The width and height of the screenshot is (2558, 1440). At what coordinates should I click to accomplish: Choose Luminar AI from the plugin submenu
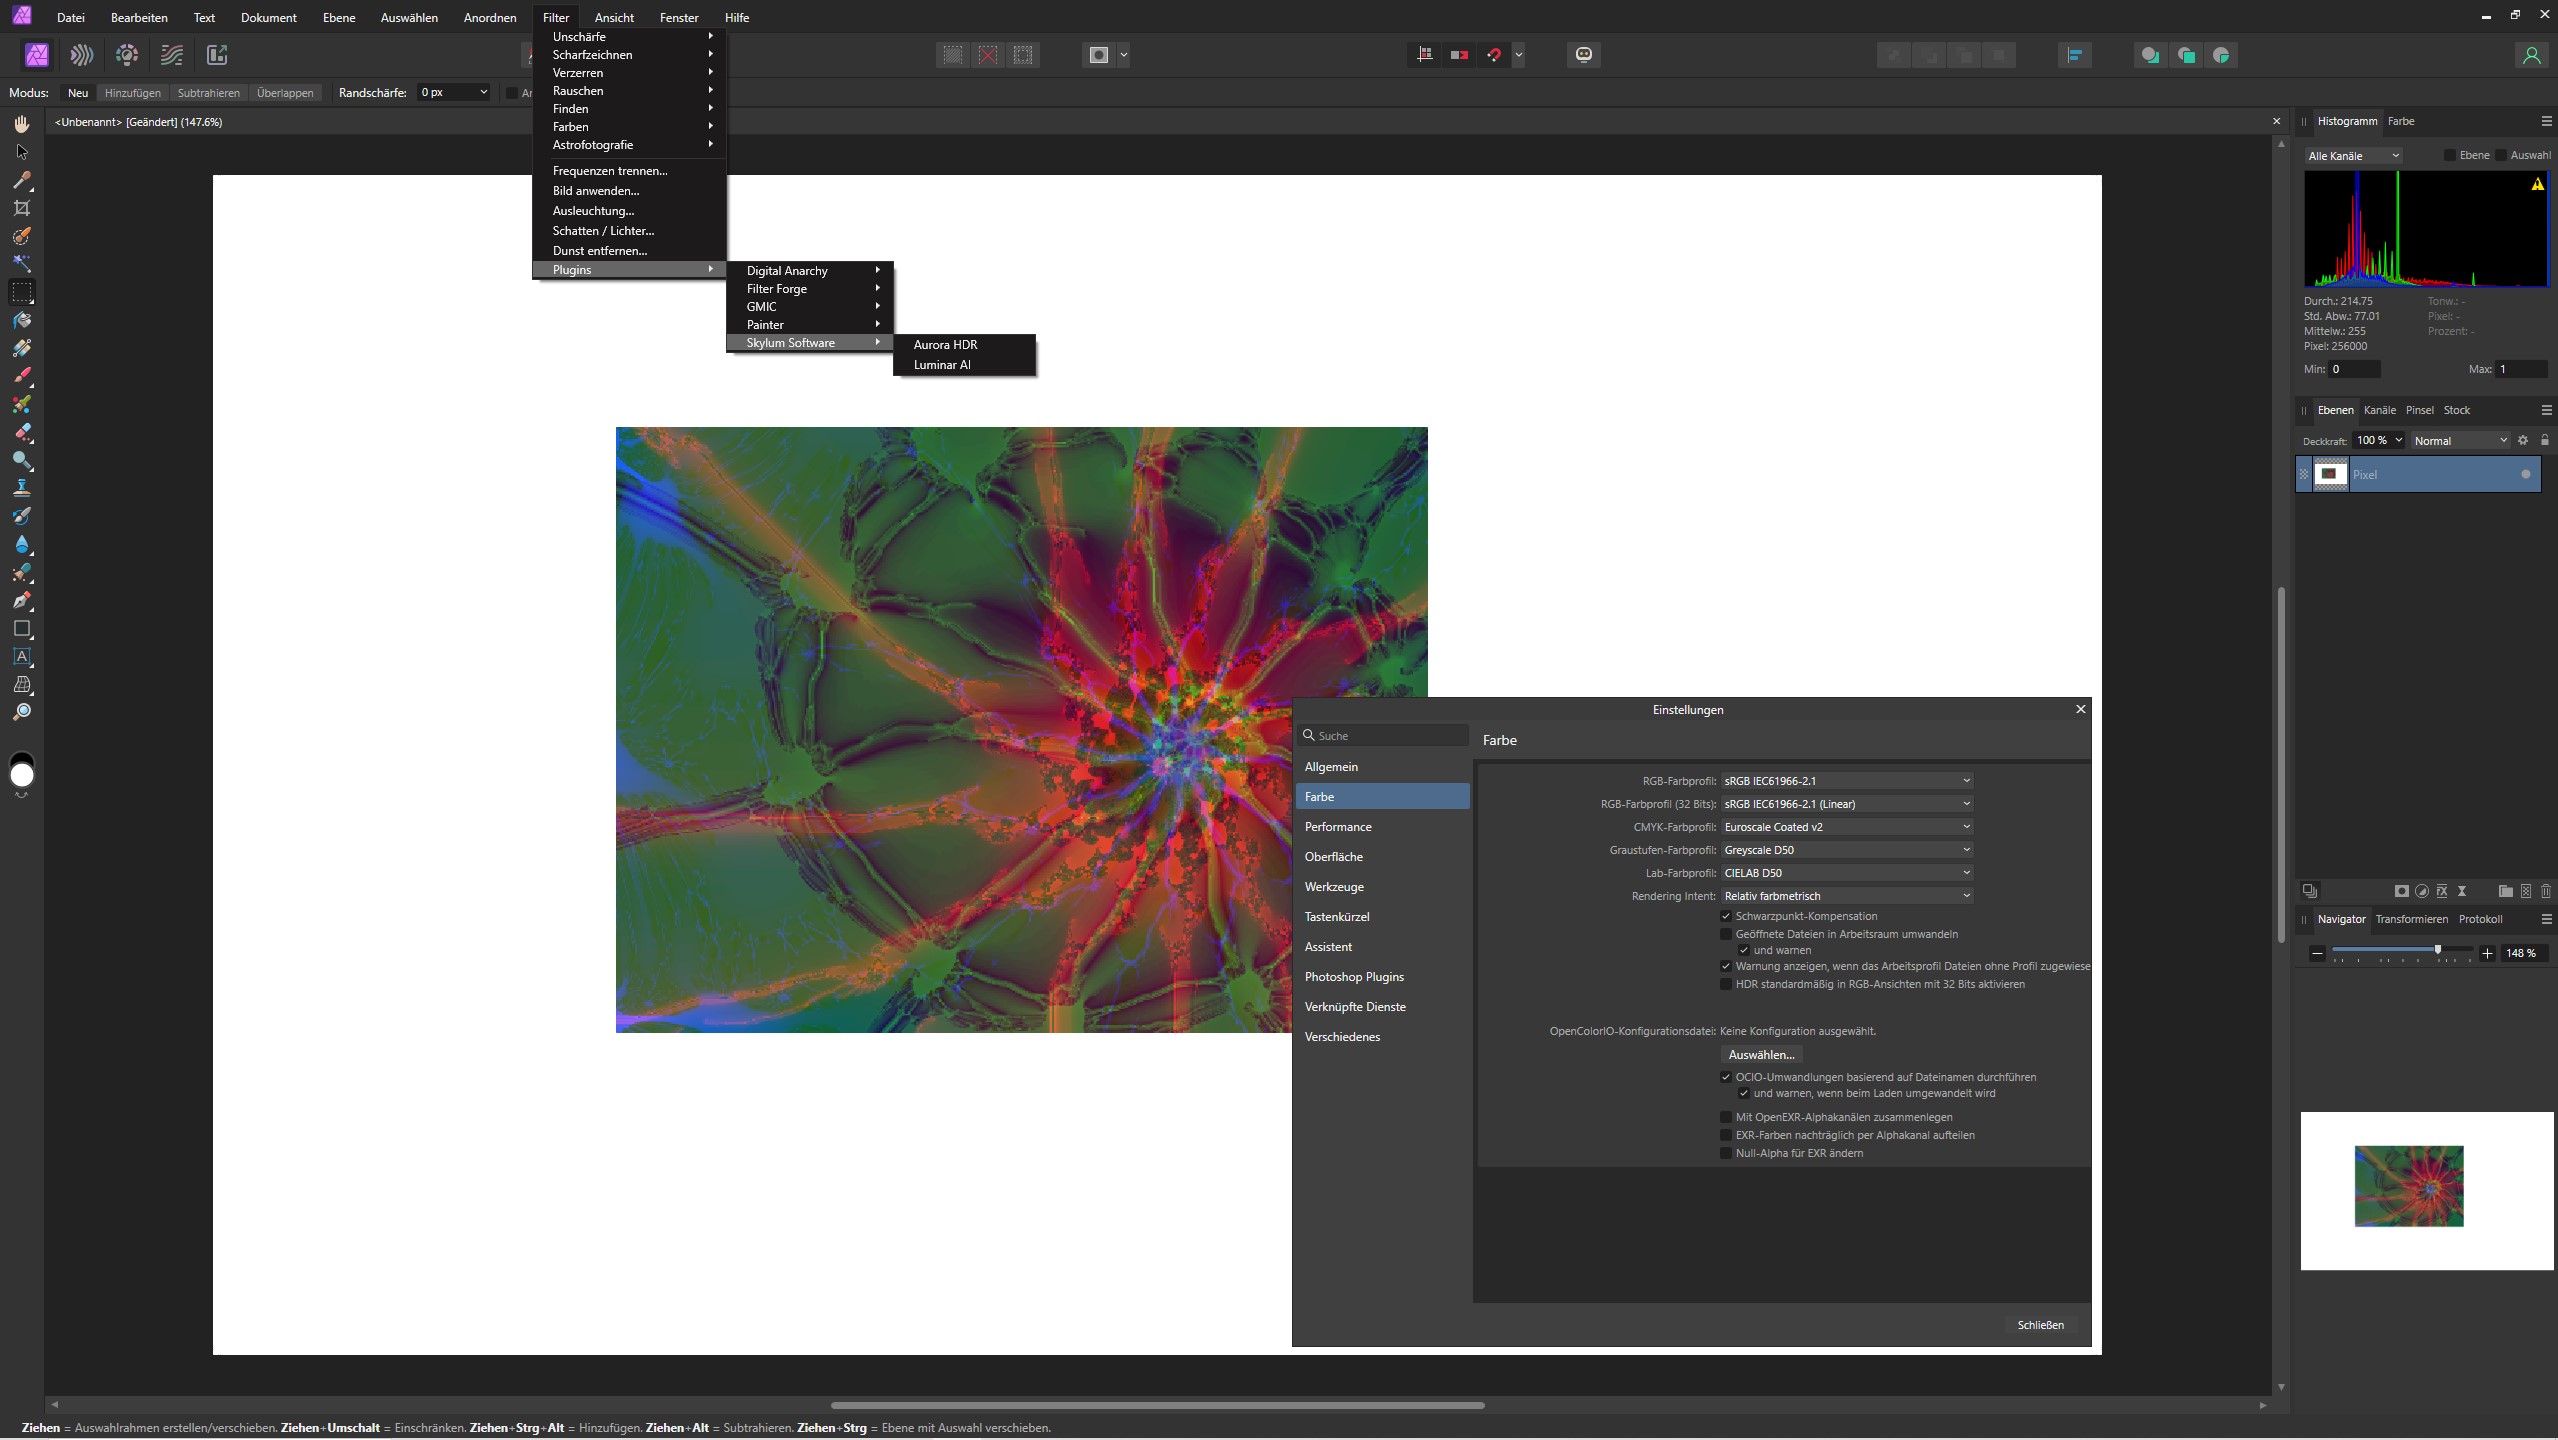(942, 365)
